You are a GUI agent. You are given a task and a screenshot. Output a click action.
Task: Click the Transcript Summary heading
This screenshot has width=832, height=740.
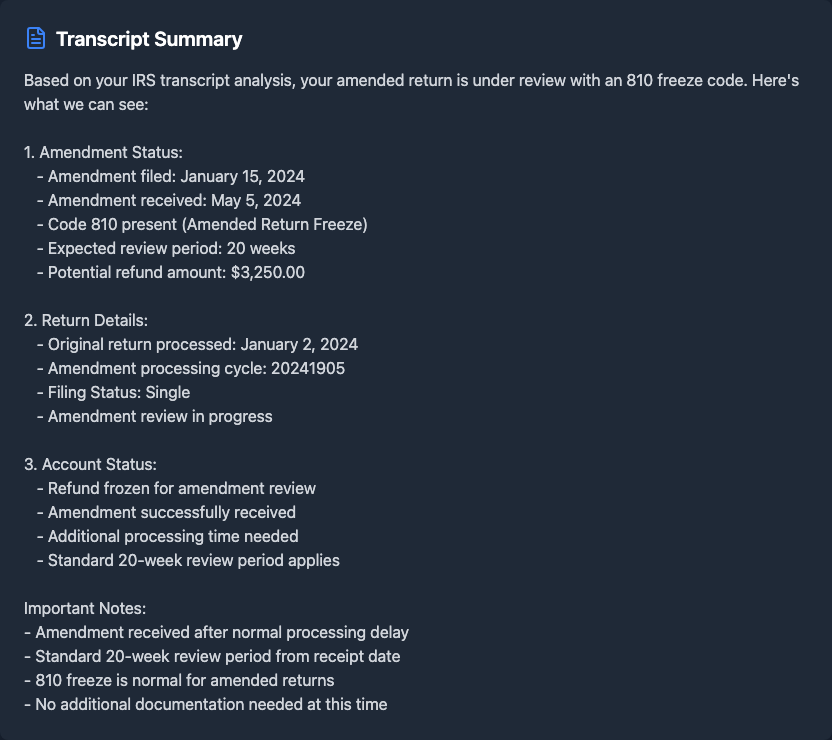[x=149, y=40]
